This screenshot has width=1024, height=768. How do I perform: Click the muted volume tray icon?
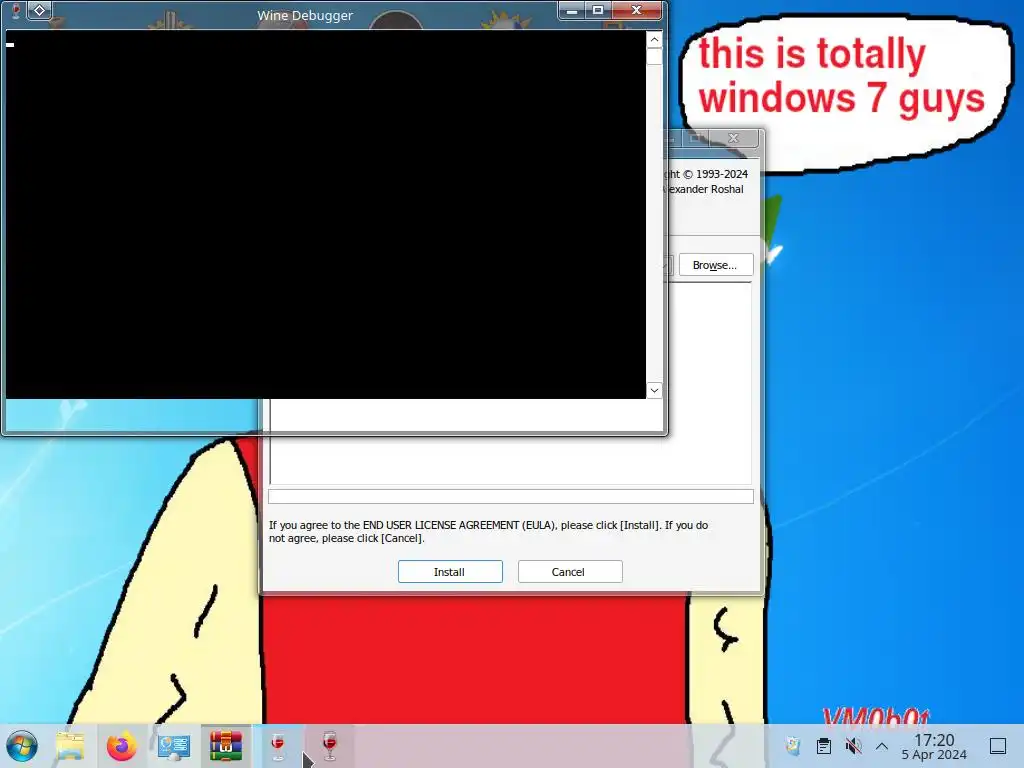point(853,746)
